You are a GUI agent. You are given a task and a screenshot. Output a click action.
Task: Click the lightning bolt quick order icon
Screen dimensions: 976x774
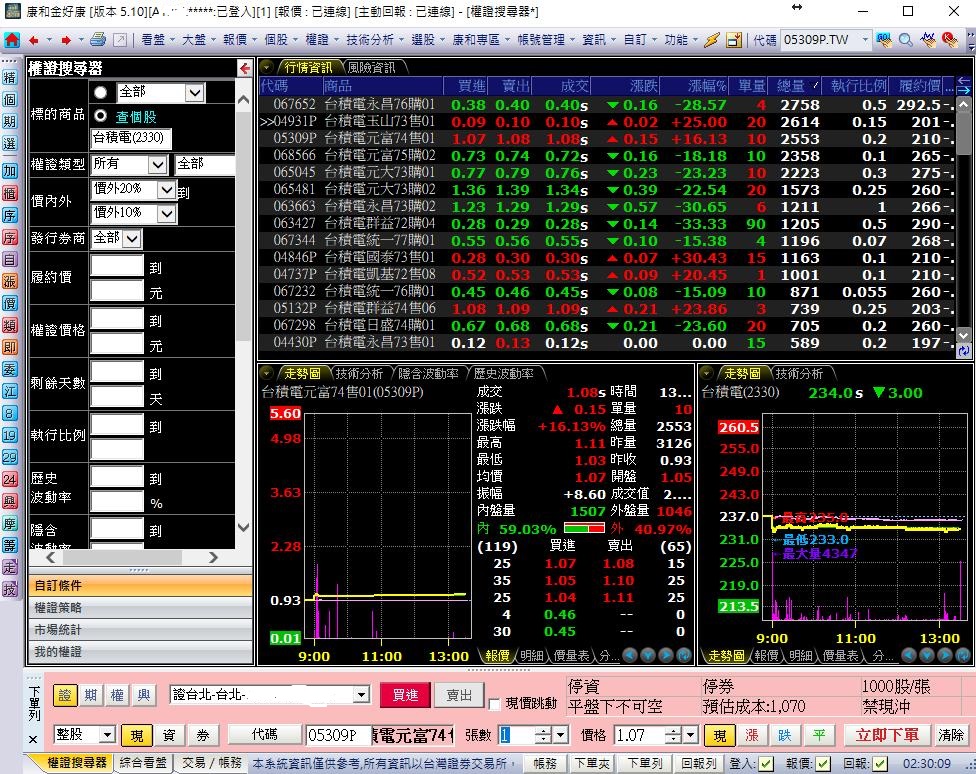712,40
